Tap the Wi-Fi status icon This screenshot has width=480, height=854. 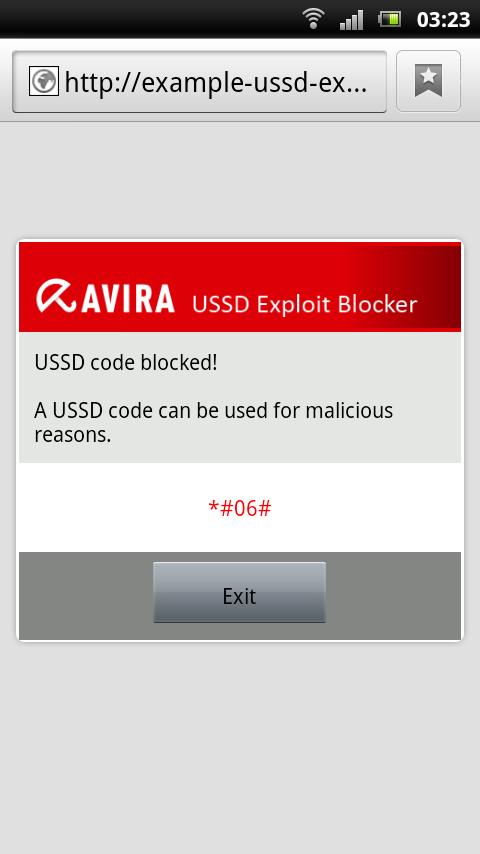313,19
